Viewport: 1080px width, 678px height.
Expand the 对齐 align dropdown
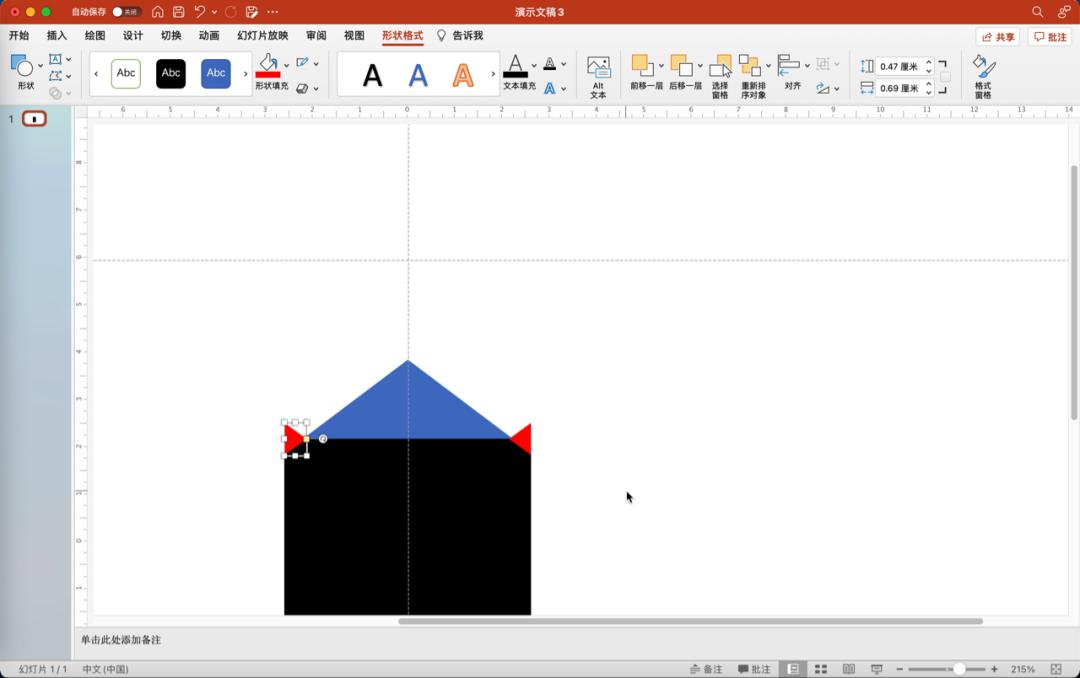pyautogui.click(x=807, y=66)
